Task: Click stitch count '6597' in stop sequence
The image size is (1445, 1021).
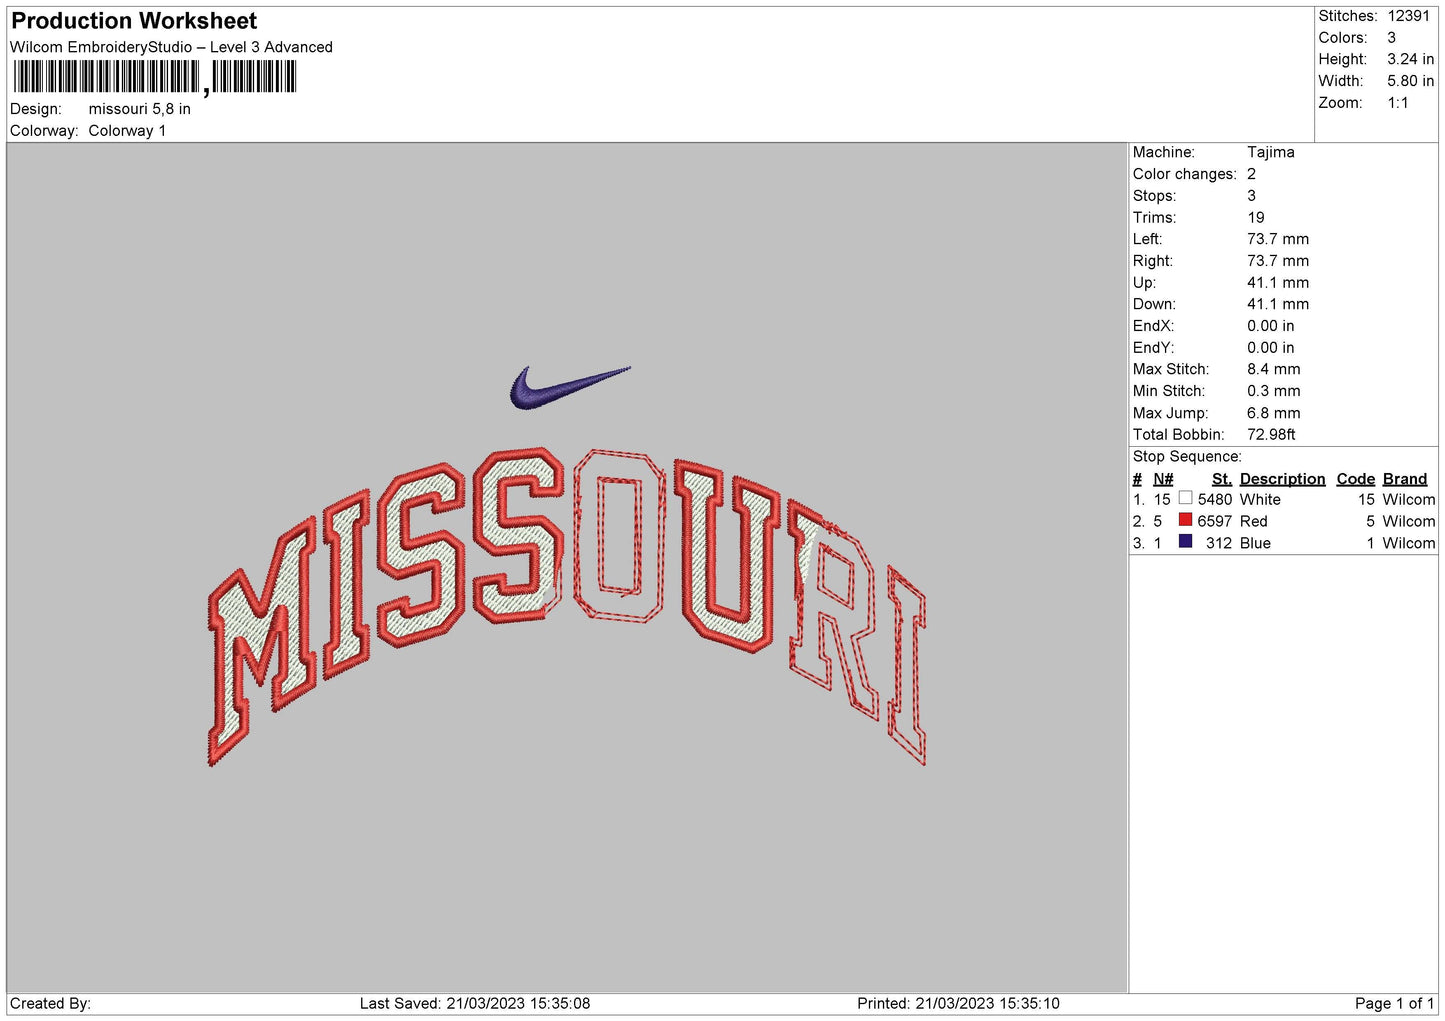Action: 1214,522
